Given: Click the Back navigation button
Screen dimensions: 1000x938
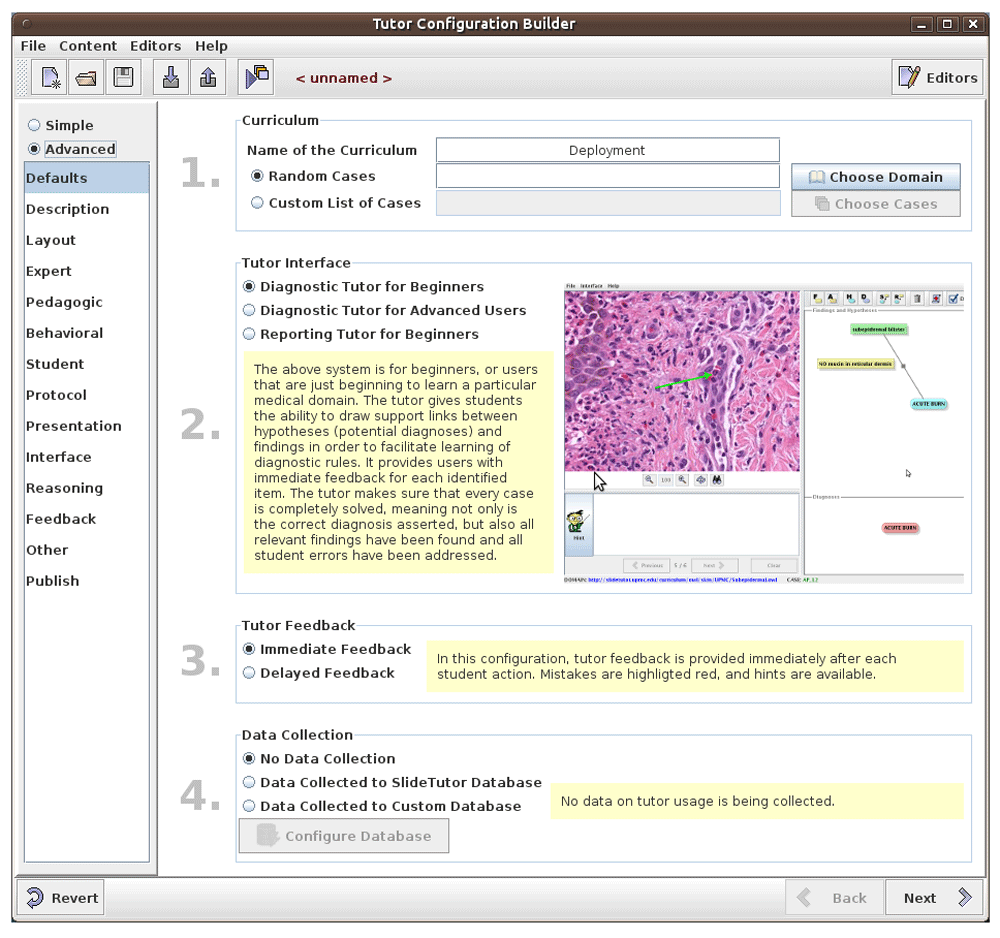Looking at the screenshot, I should tap(834, 897).
